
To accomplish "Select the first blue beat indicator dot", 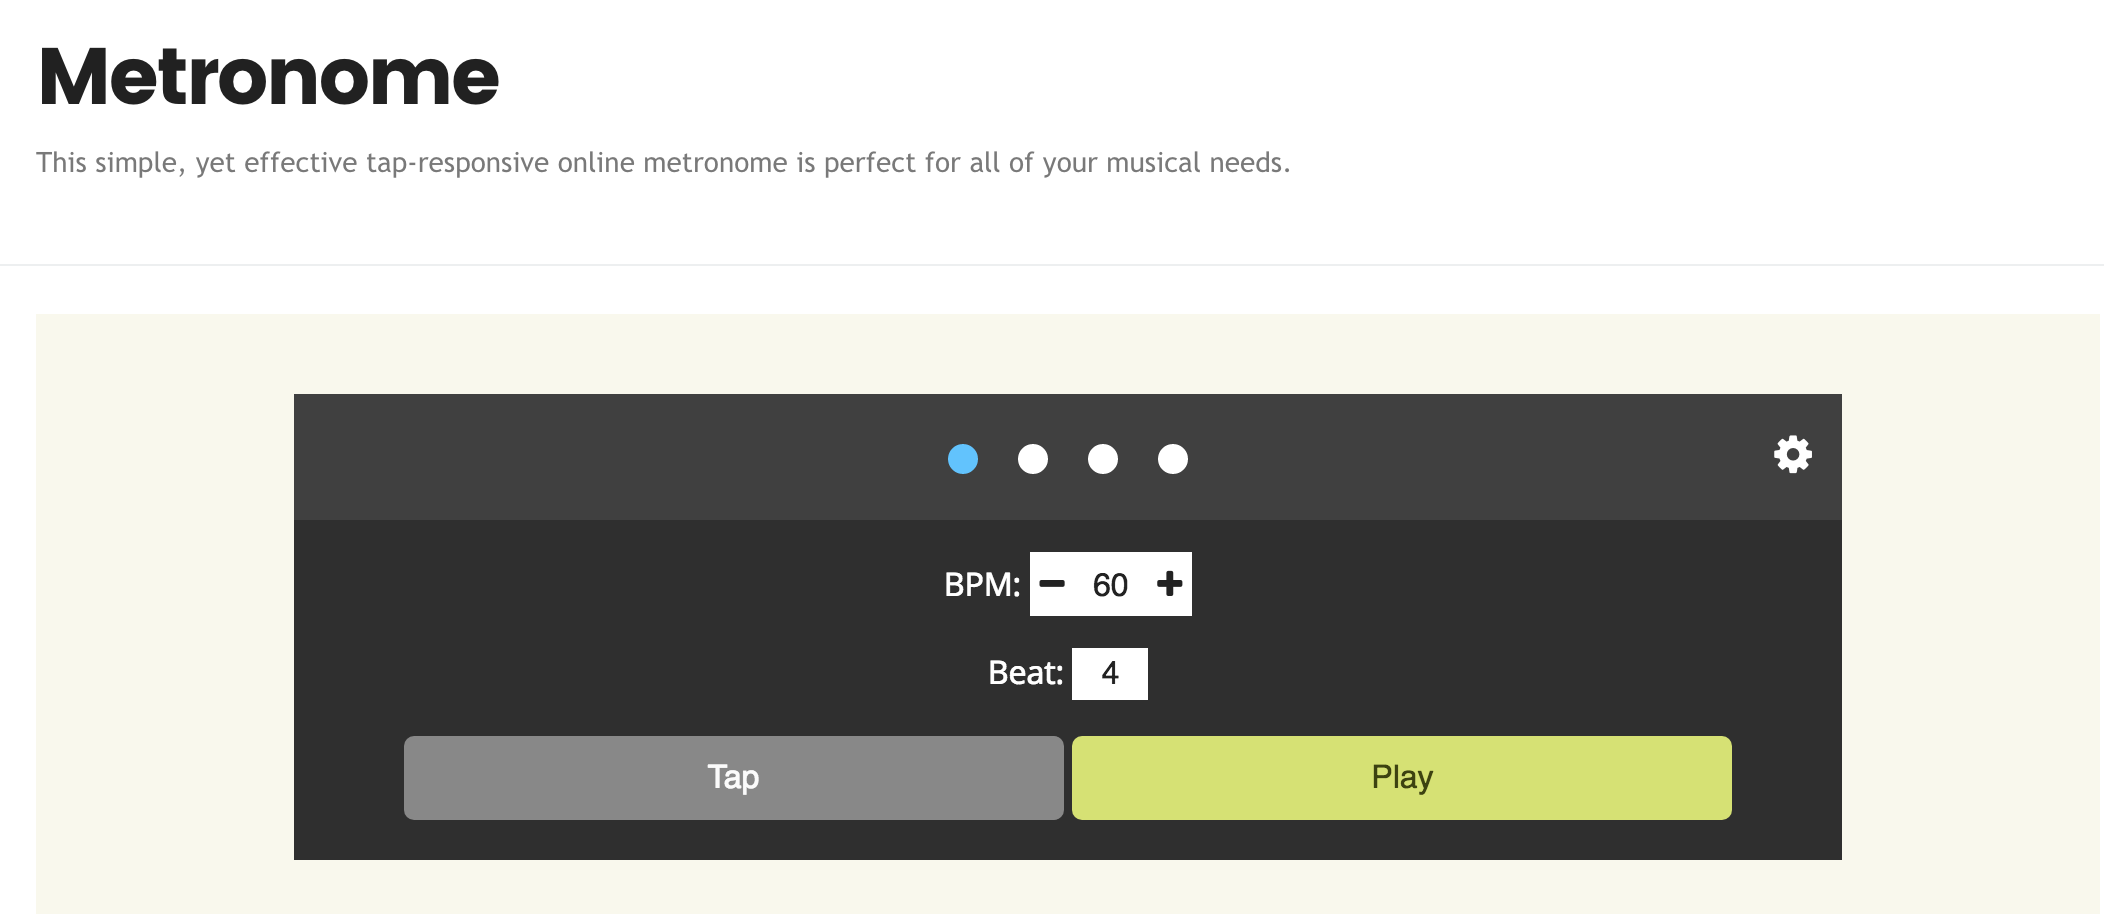I will (963, 460).
